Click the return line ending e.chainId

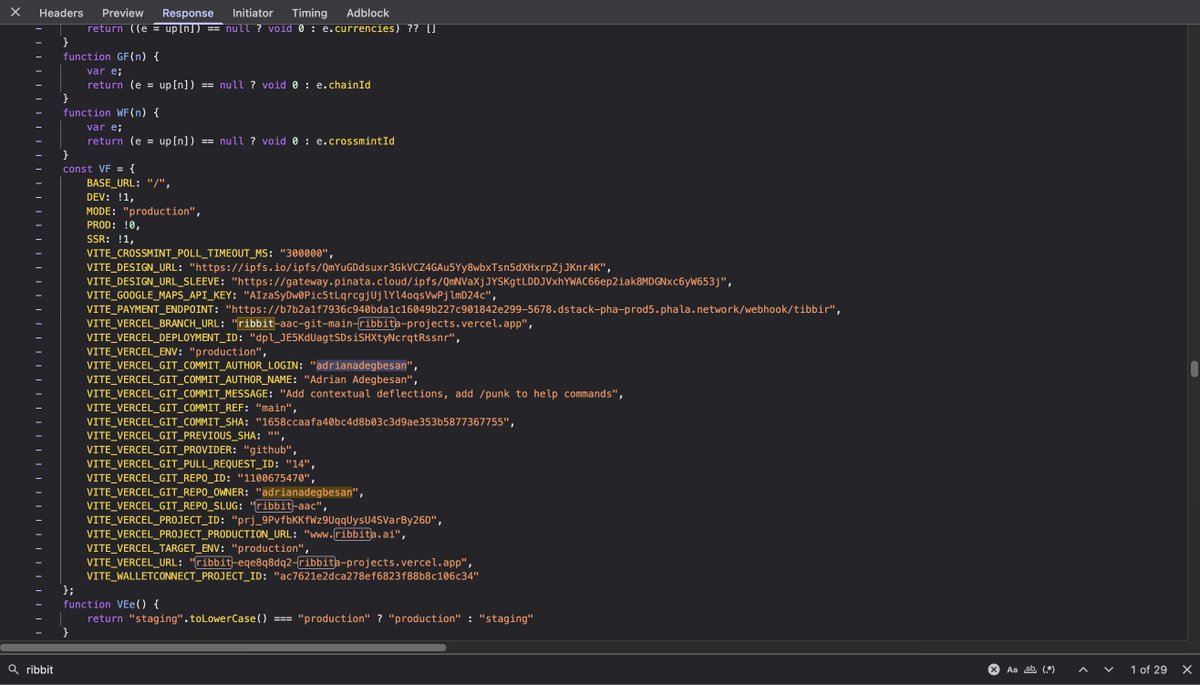click(x=229, y=85)
